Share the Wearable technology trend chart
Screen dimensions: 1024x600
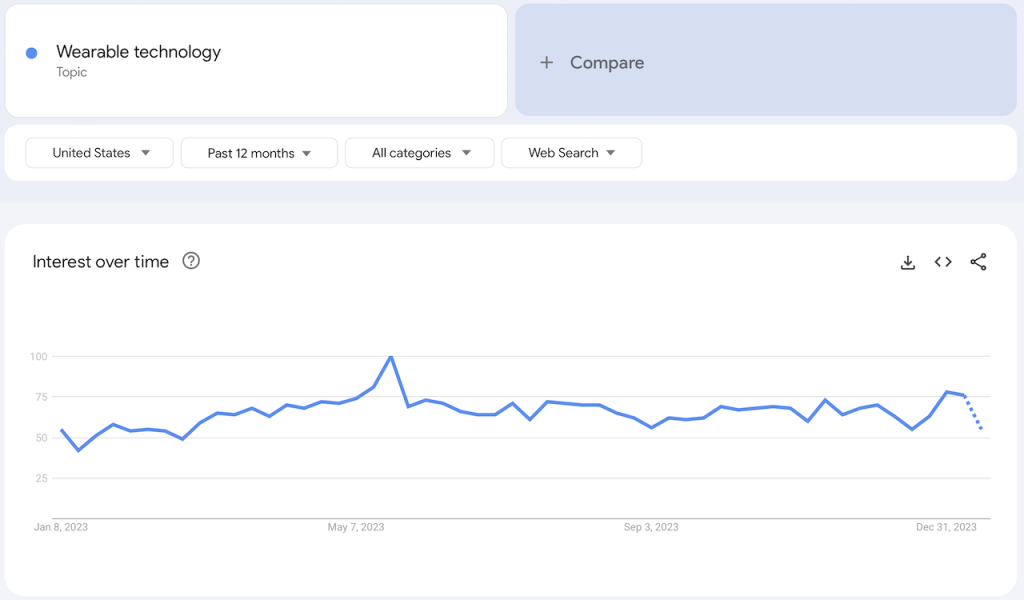[x=978, y=262]
